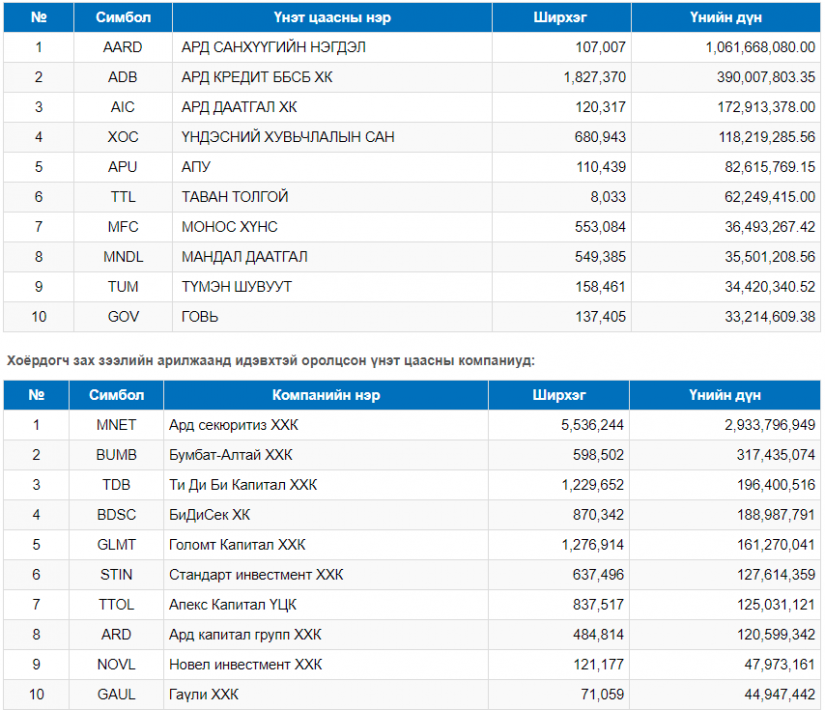Click amount 196,400,516
The image size is (825, 710).
pyautogui.click(x=776, y=485)
